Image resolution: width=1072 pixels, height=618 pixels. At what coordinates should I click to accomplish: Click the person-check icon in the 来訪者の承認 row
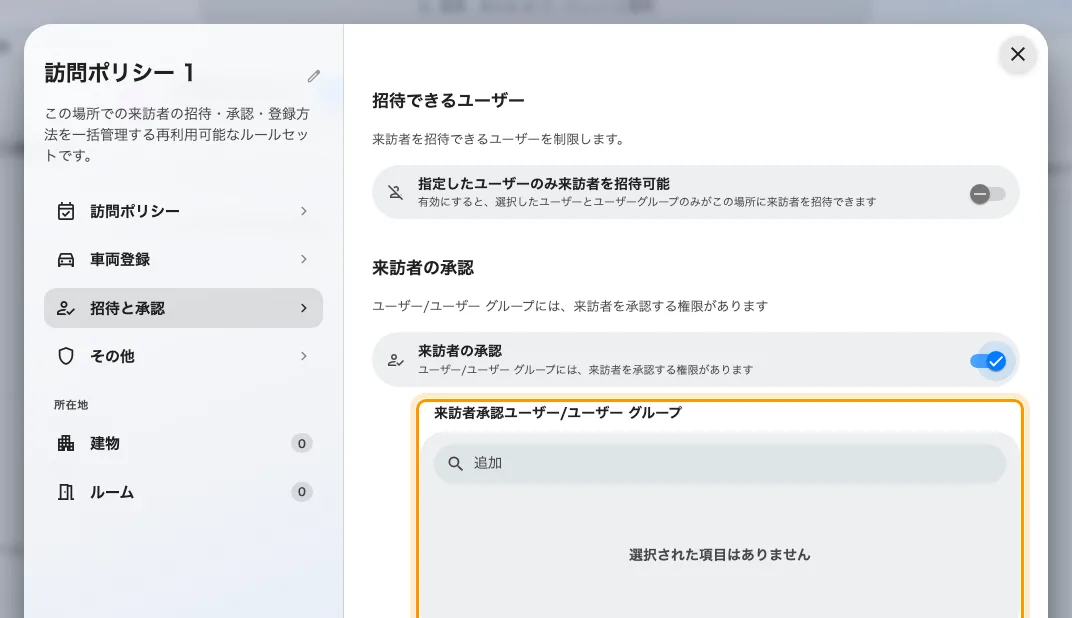coord(396,360)
